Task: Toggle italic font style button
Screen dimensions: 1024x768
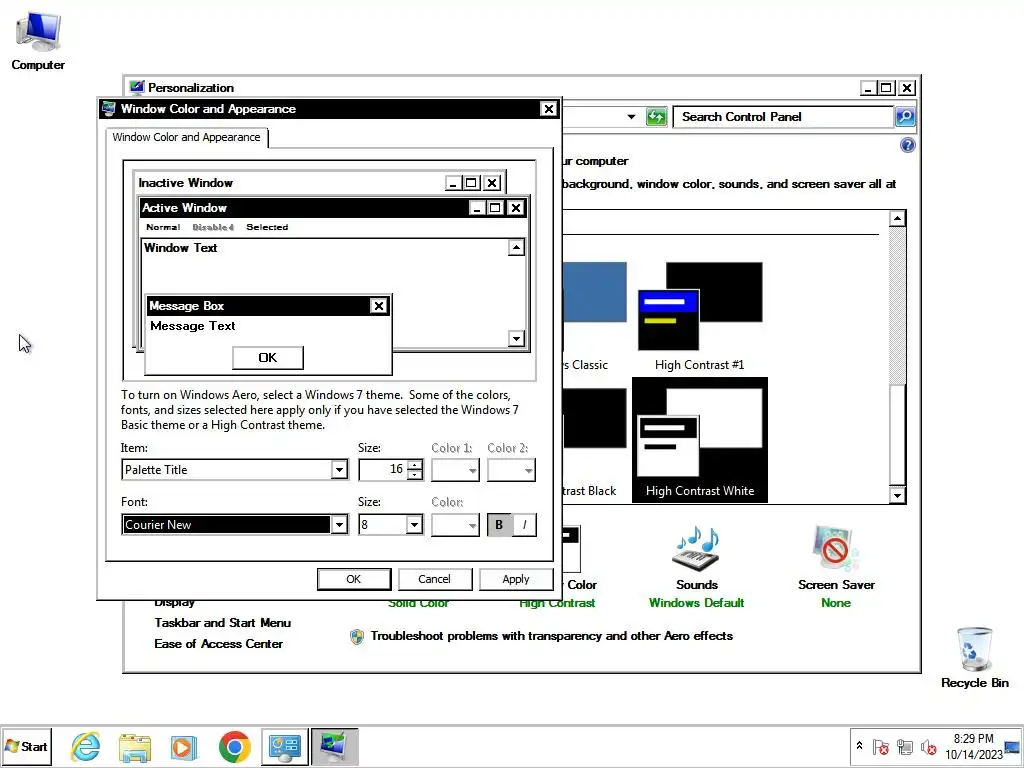Action: [524, 524]
